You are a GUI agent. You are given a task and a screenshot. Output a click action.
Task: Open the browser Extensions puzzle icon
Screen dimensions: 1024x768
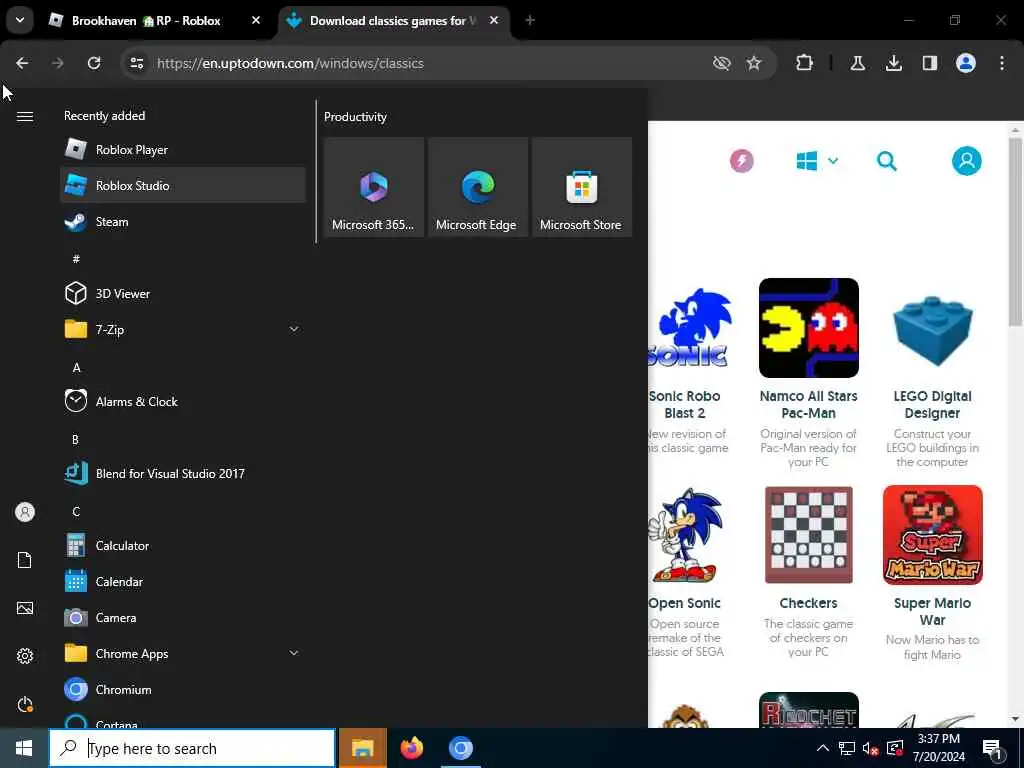pos(804,63)
